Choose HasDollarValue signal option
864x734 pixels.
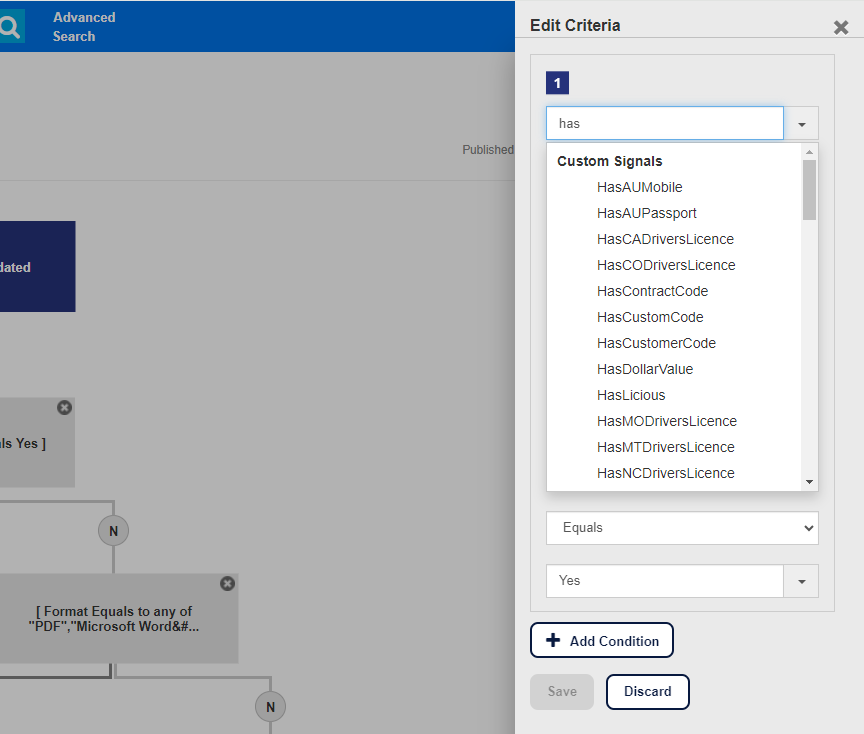pyautogui.click(x=645, y=369)
